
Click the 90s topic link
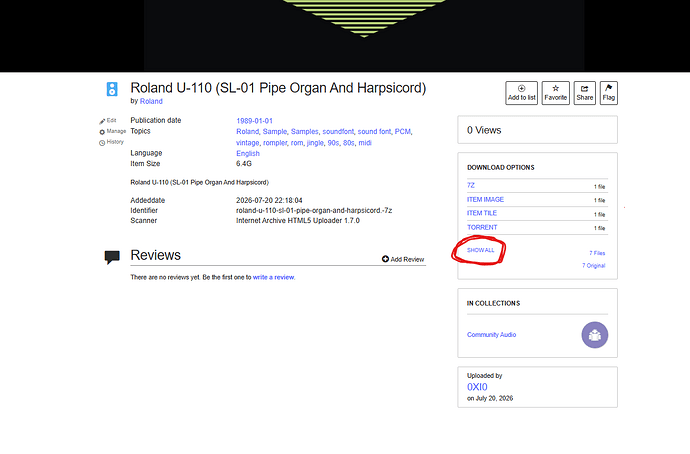[333, 143]
